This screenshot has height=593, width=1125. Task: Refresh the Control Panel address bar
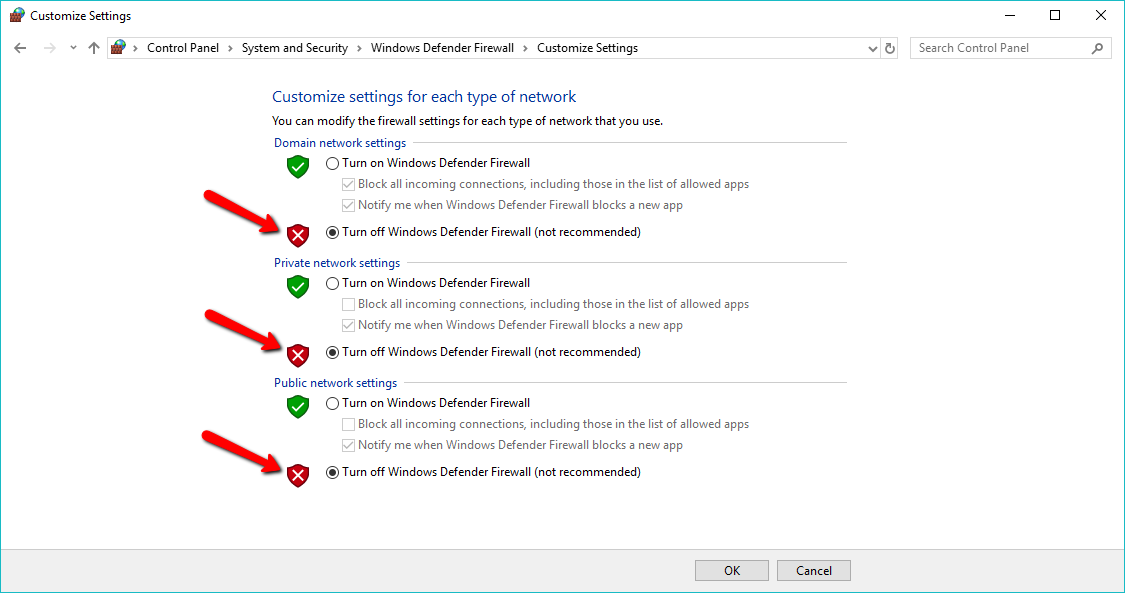tap(890, 48)
